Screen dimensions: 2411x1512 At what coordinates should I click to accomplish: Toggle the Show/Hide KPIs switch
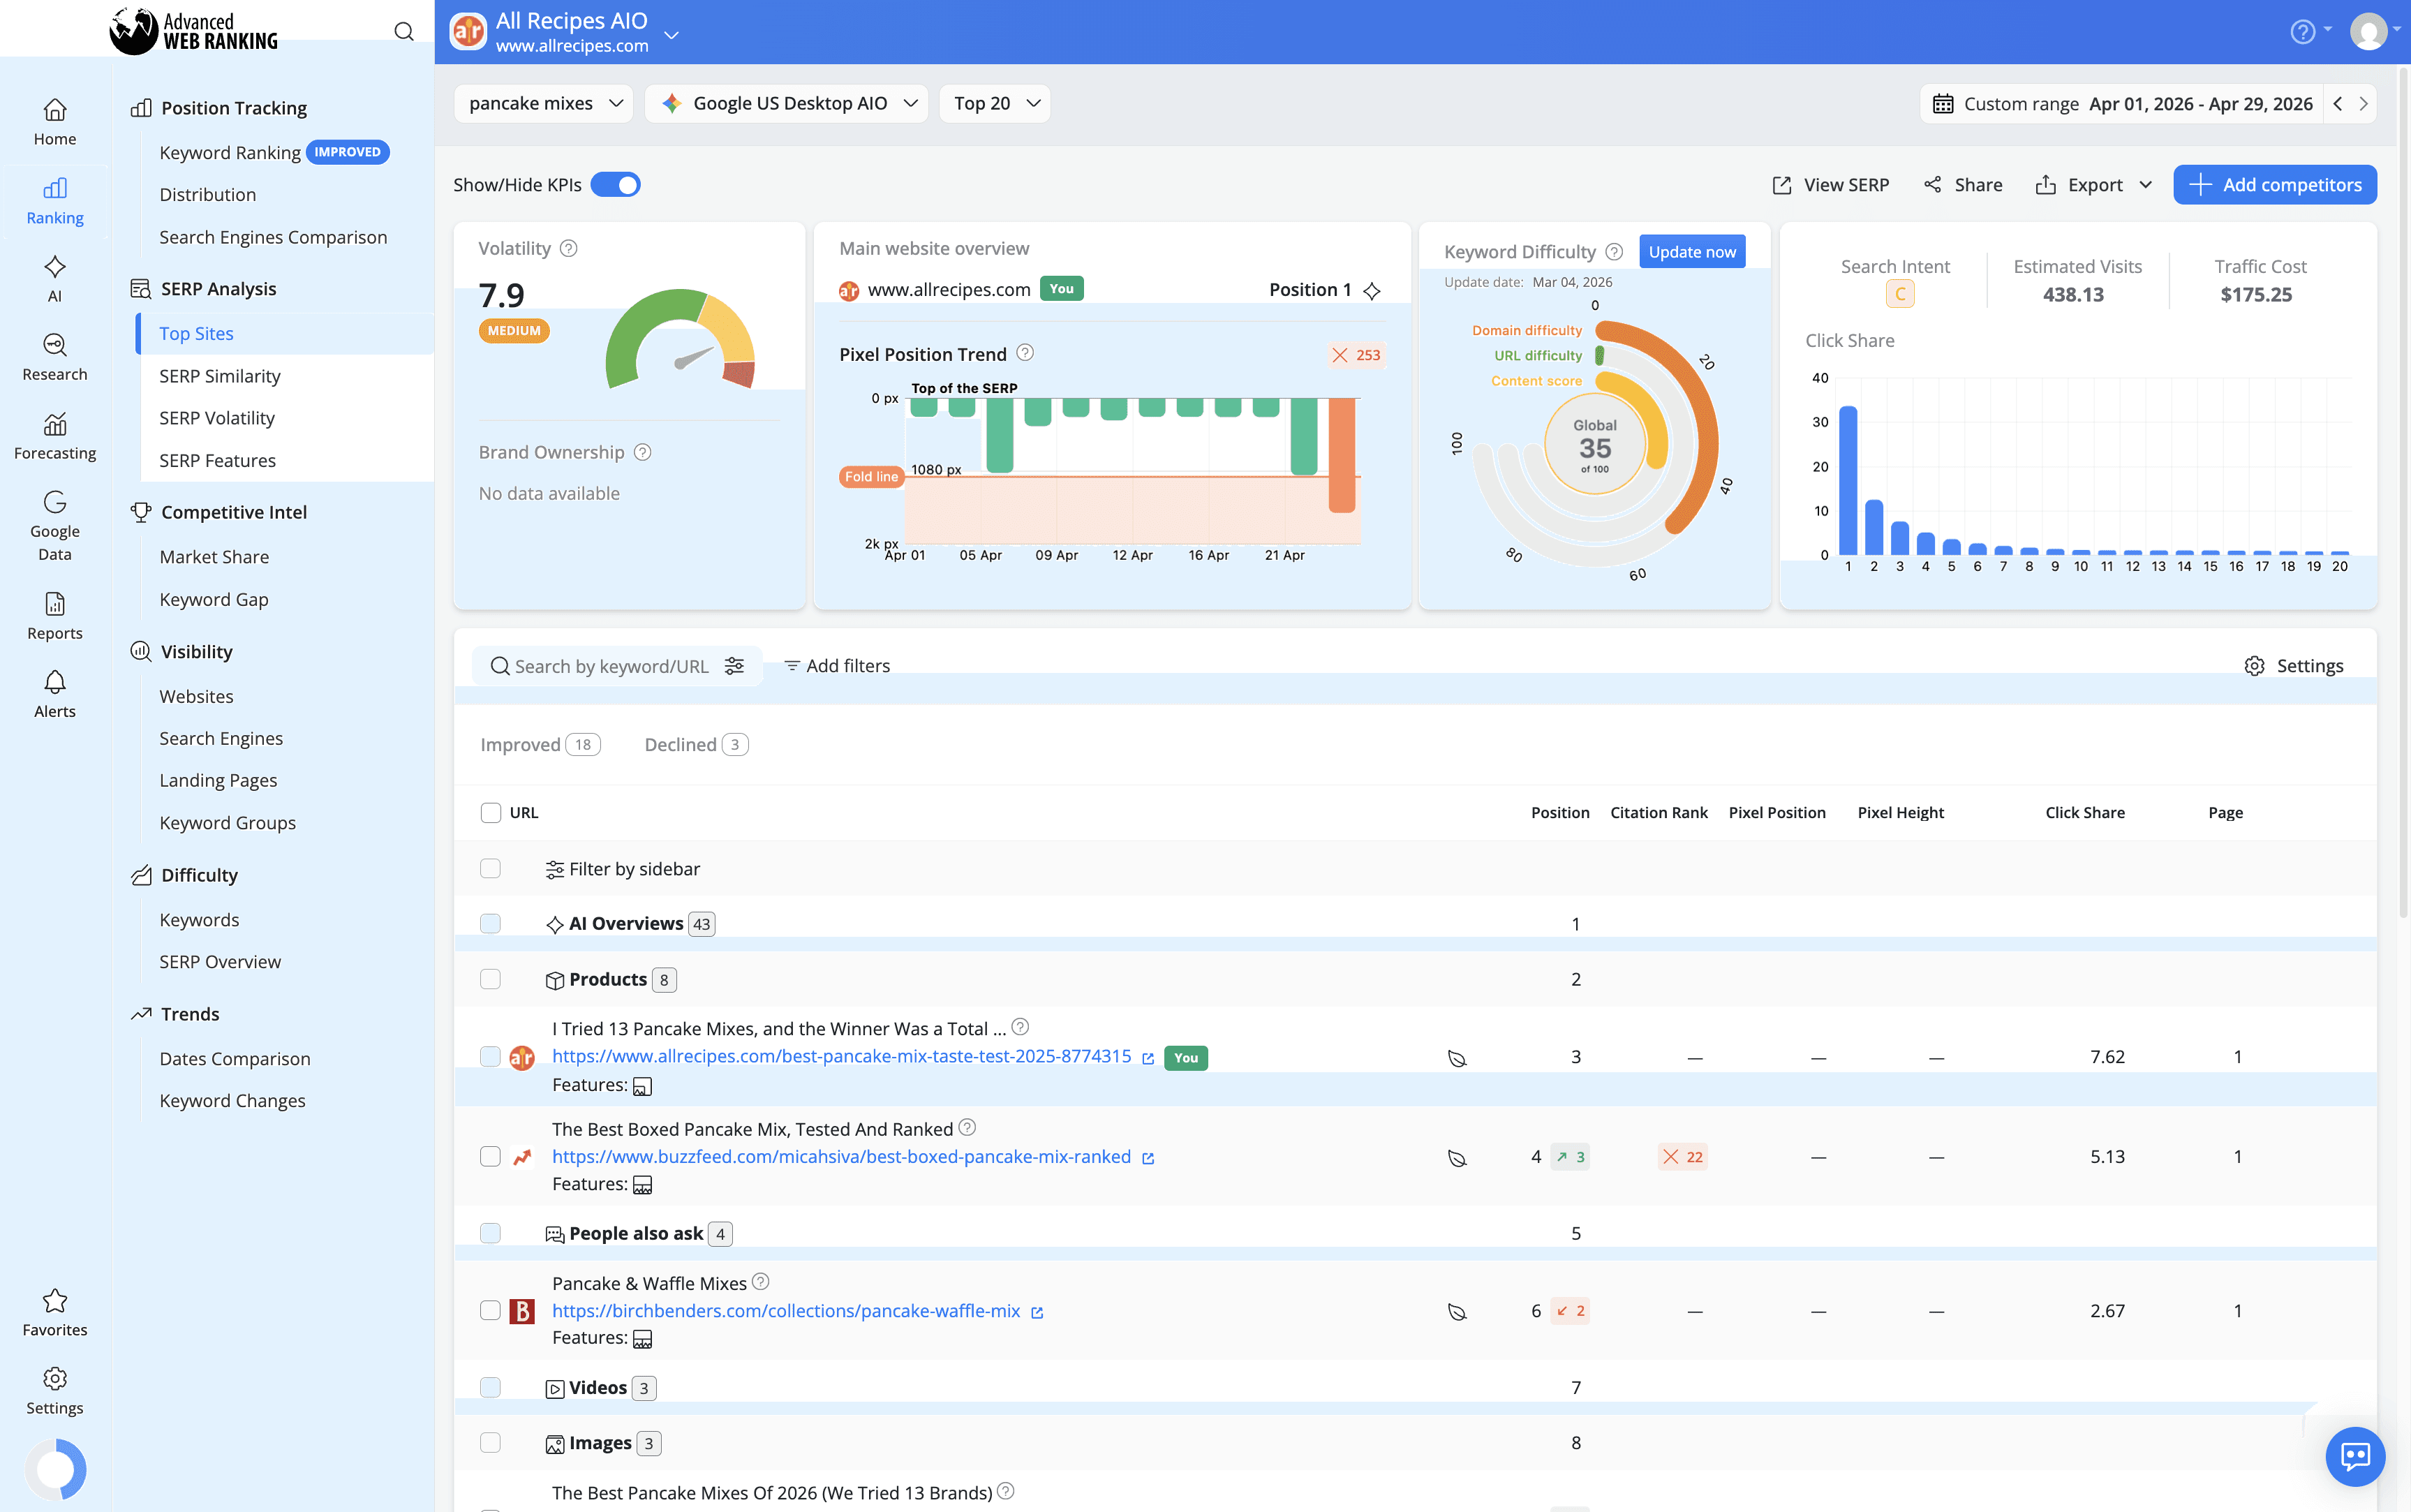(615, 185)
